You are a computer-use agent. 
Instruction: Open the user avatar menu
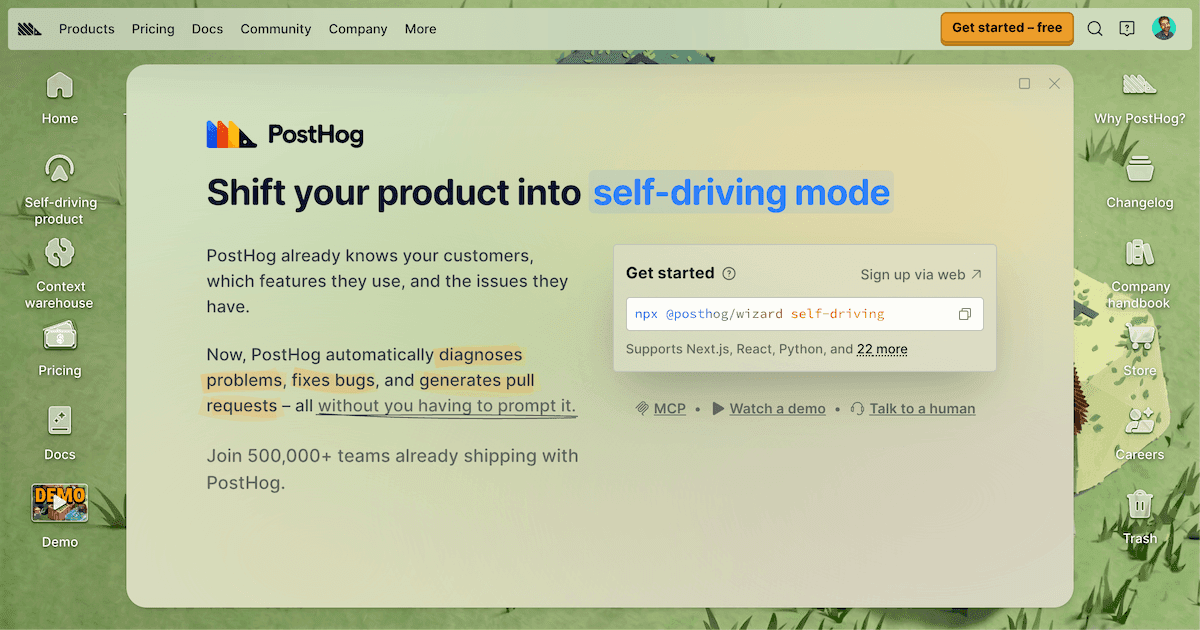tap(1164, 28)
